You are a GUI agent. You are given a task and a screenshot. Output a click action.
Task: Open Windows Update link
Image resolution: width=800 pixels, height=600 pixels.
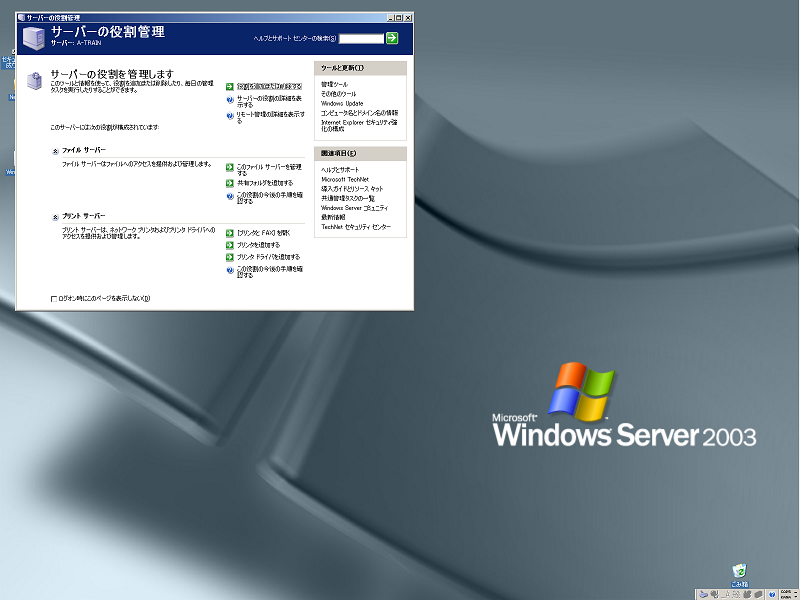342,103
